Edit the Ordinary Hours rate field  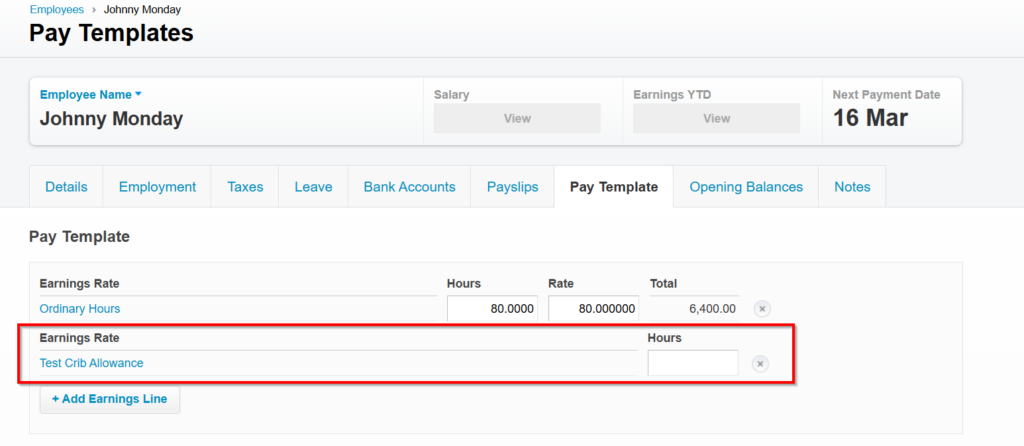coord(594,309)
